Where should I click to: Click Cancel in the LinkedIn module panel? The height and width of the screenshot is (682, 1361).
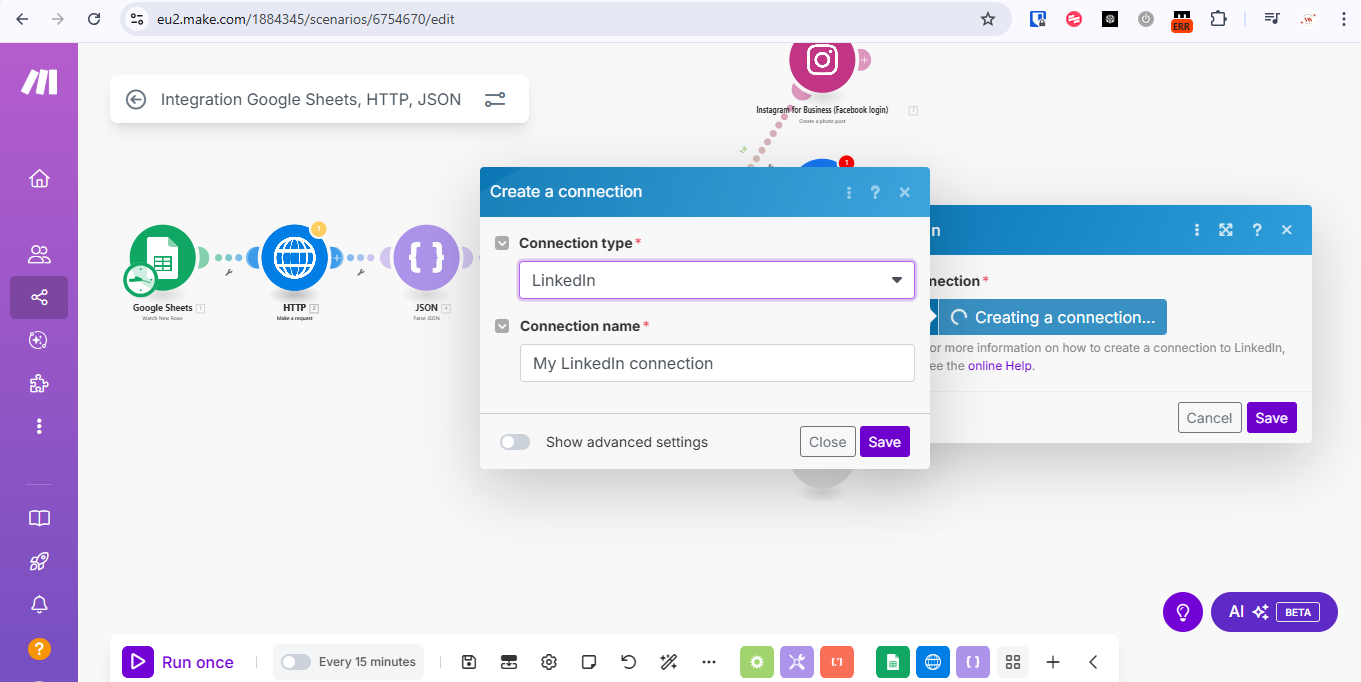[1210, 418]
